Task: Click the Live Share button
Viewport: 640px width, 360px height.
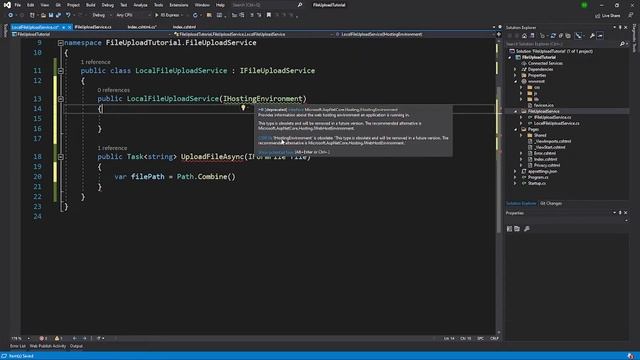Action: 608,16
